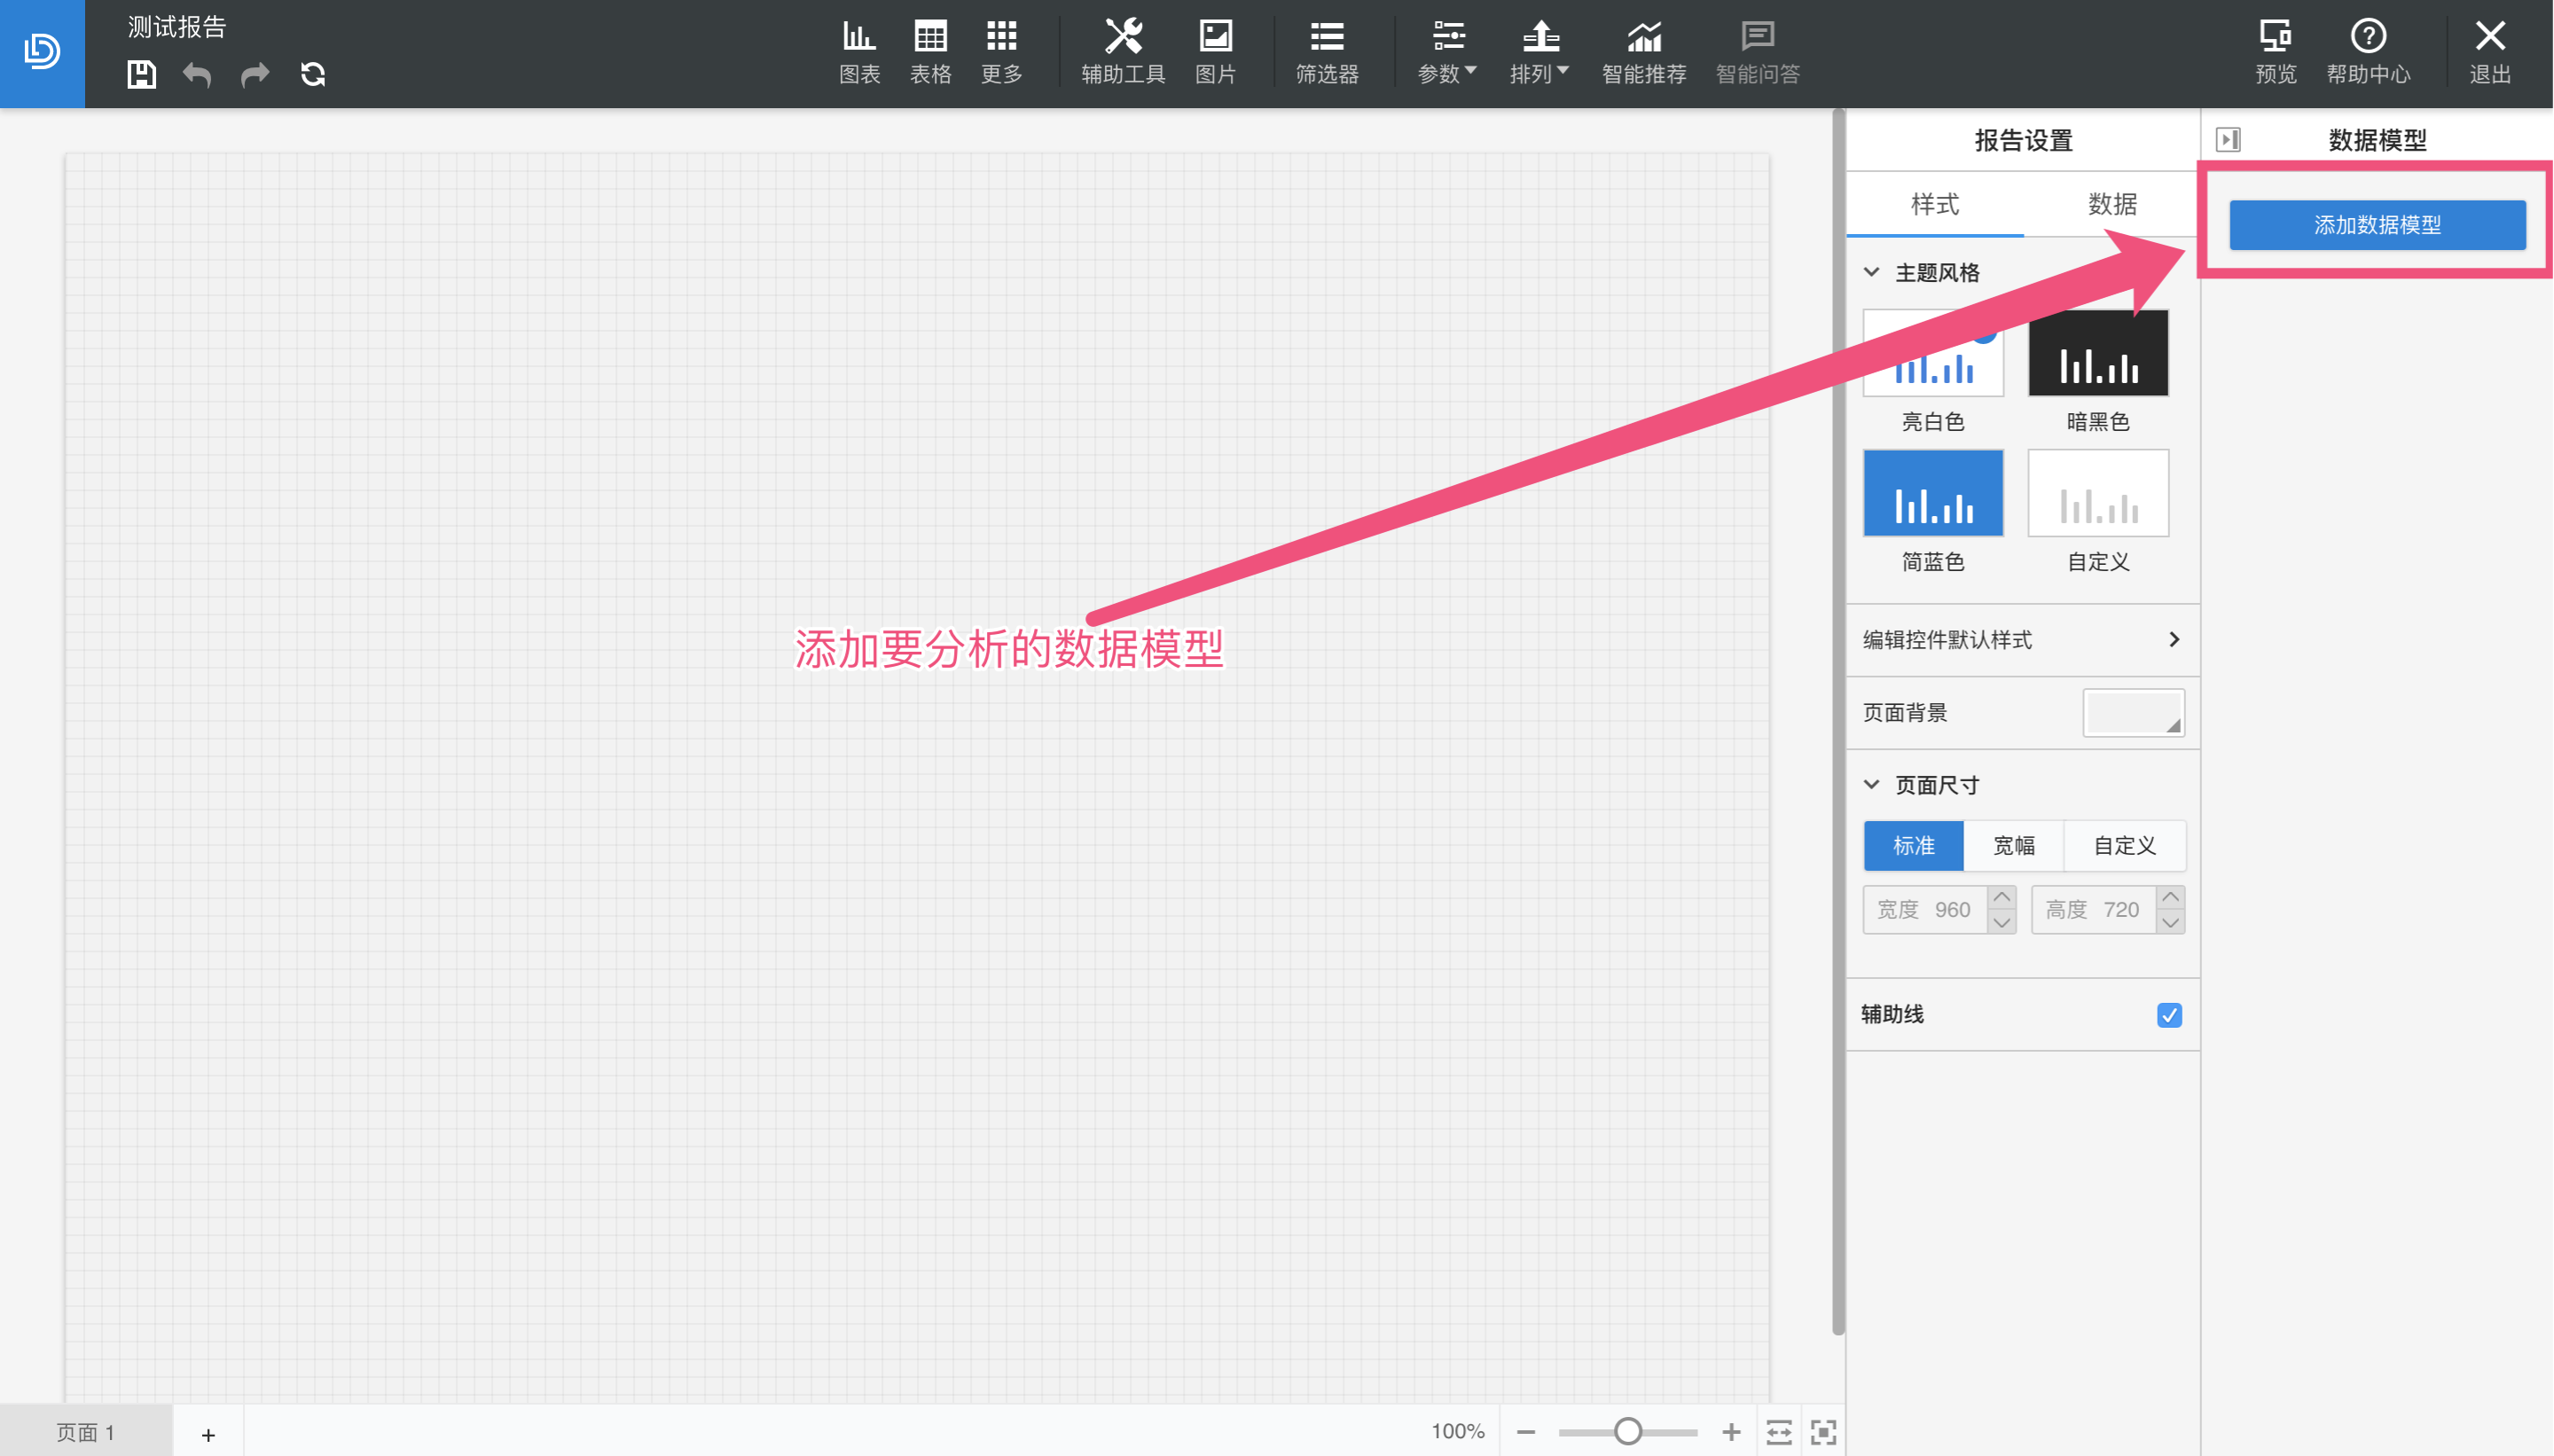Image resolution: width=2554 pixels, height=1456 pixels.
Task: Collapse the 主题风格 section
Action: tap(1871, 272)
